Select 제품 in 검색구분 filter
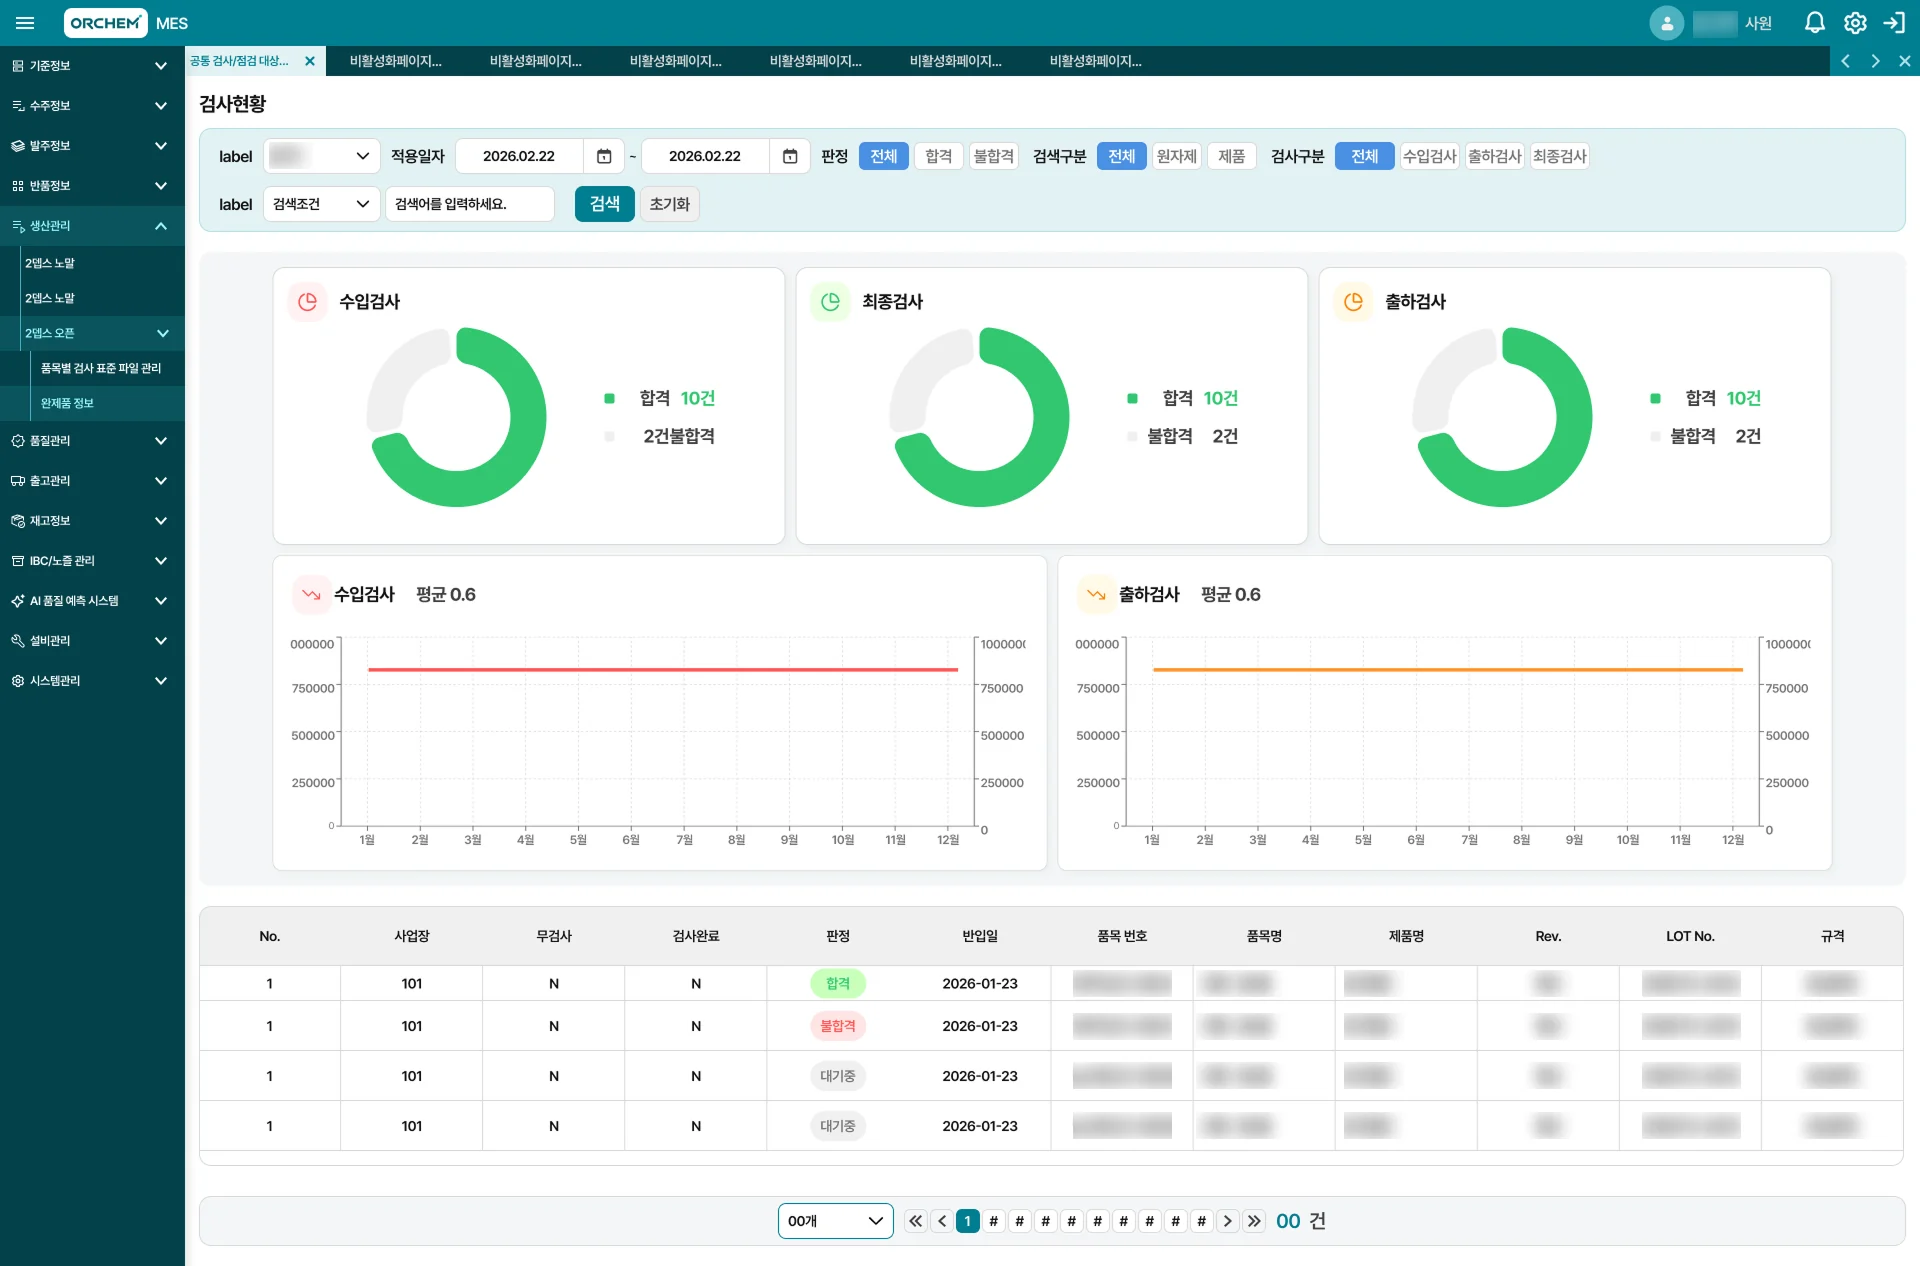Image resolution: width=1920 pixels, height=1266 pixels. coord(1231,156)
